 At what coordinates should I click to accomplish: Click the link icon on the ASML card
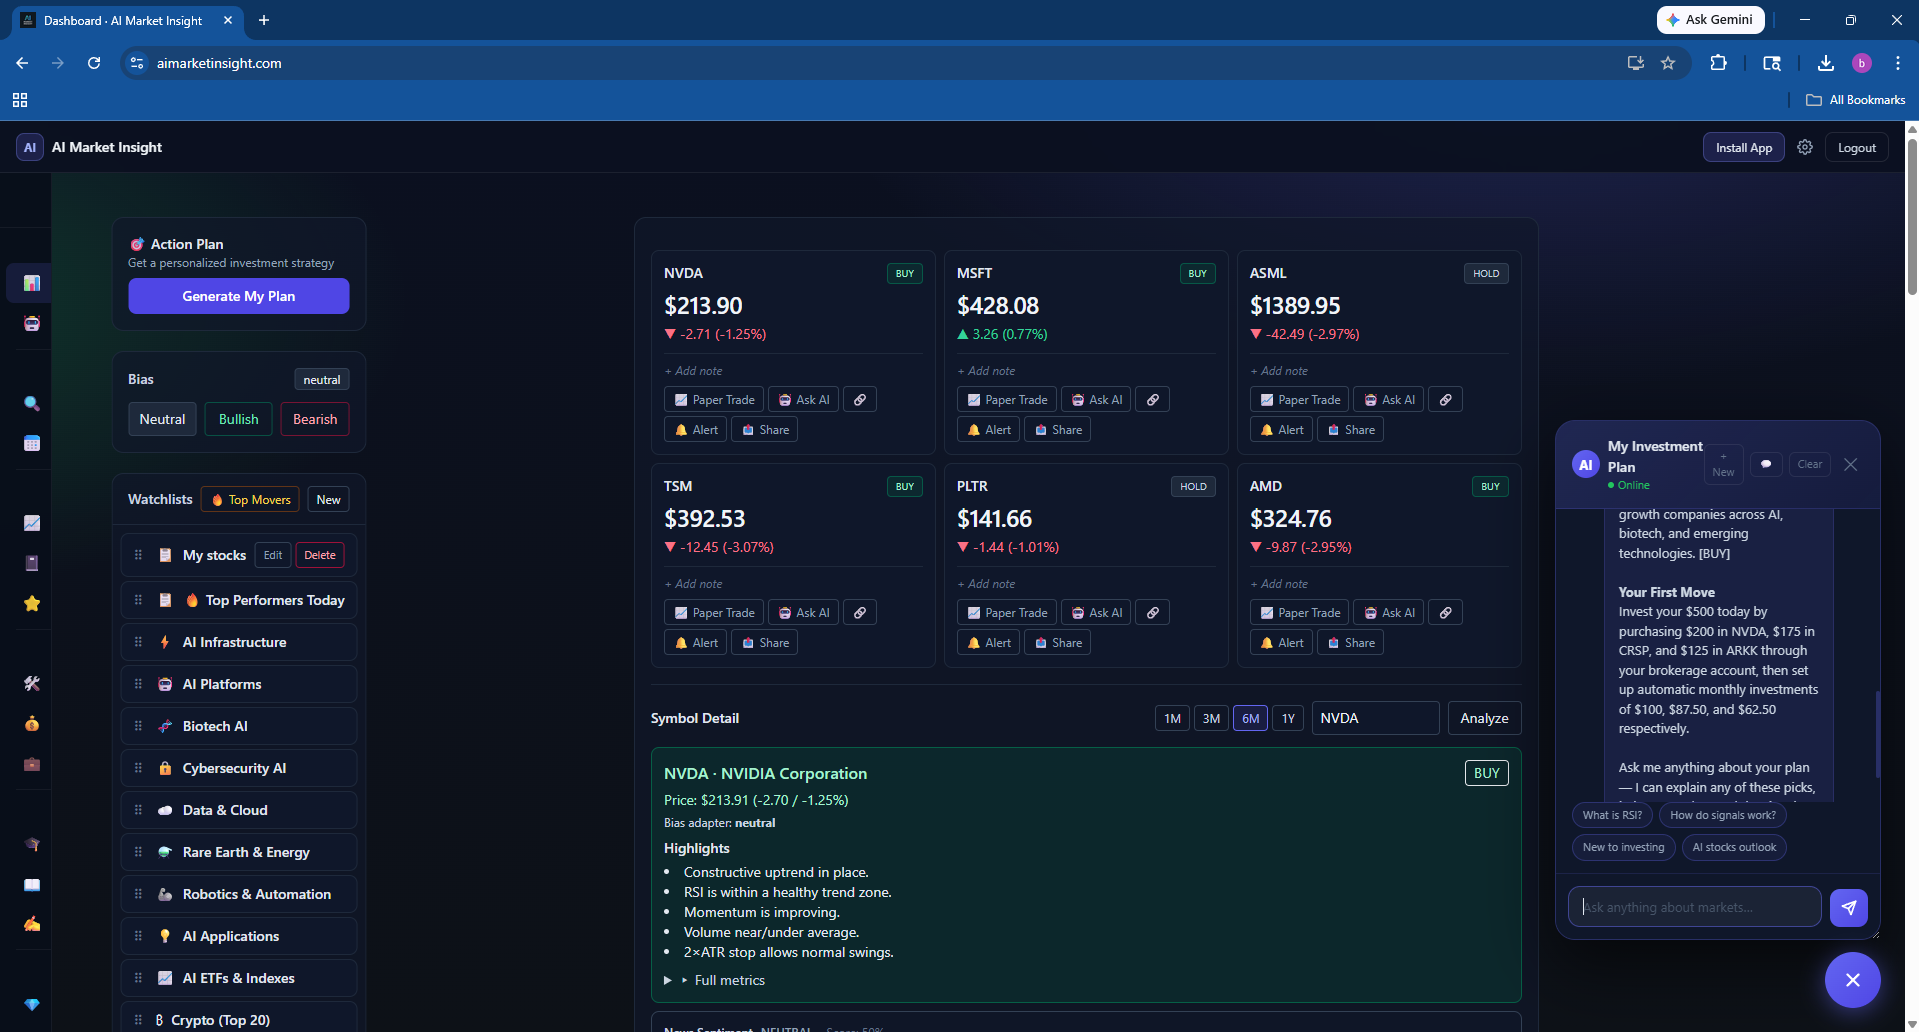click(x=1446, y=400)
